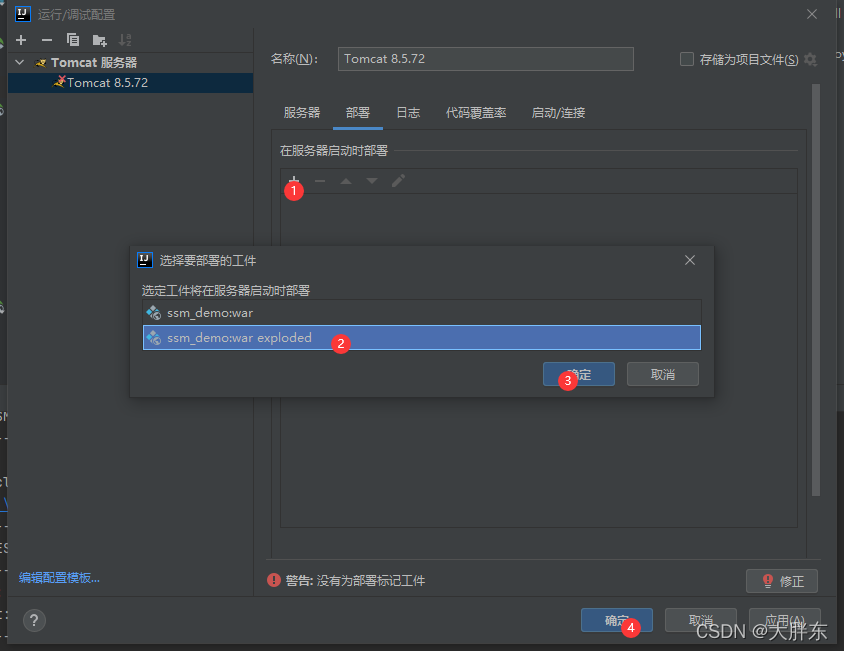Screen dimensions: 844x651
Task: Click the 修正 fix button
Action: [x=782, y=581]
